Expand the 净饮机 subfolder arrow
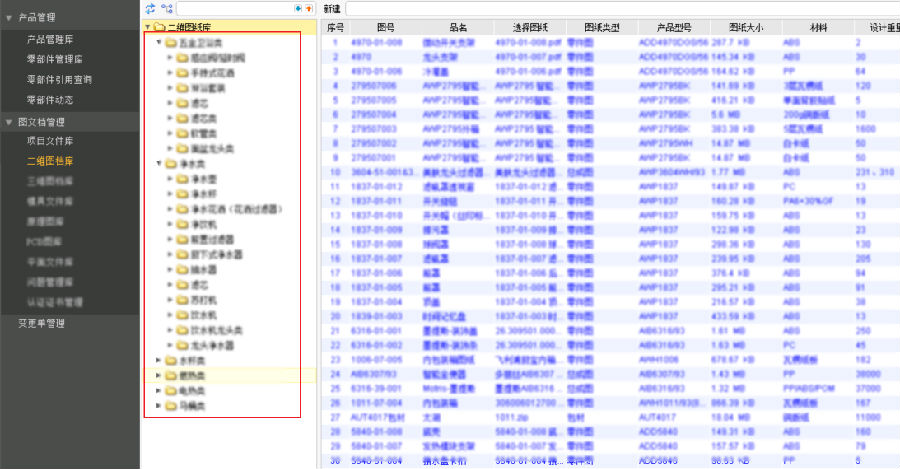This screenshot has width=900, height=469. coord(169,225)
